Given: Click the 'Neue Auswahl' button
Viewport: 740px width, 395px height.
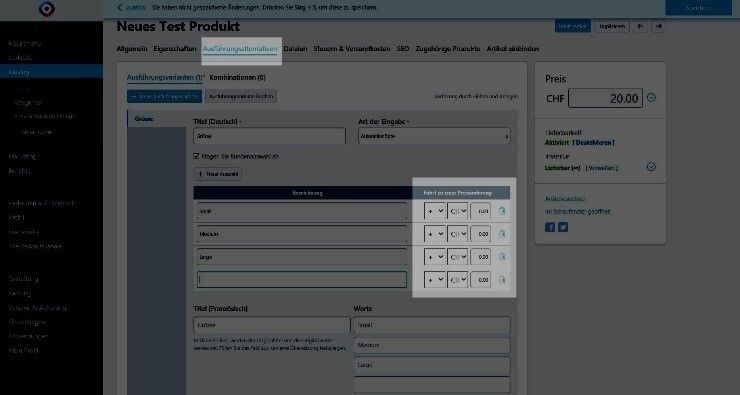Looking at the screenshot, I should point(218,174).
